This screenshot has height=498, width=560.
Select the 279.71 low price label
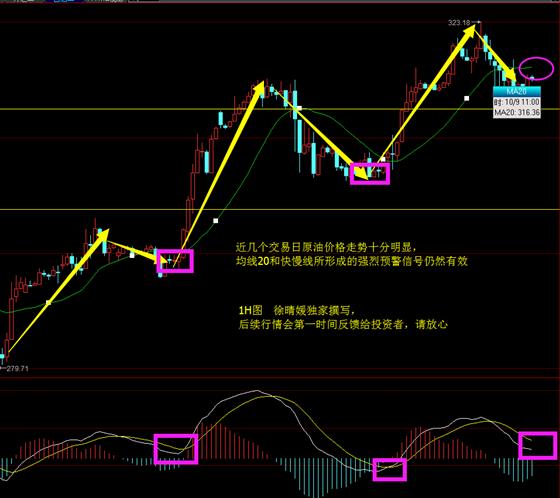17,368
